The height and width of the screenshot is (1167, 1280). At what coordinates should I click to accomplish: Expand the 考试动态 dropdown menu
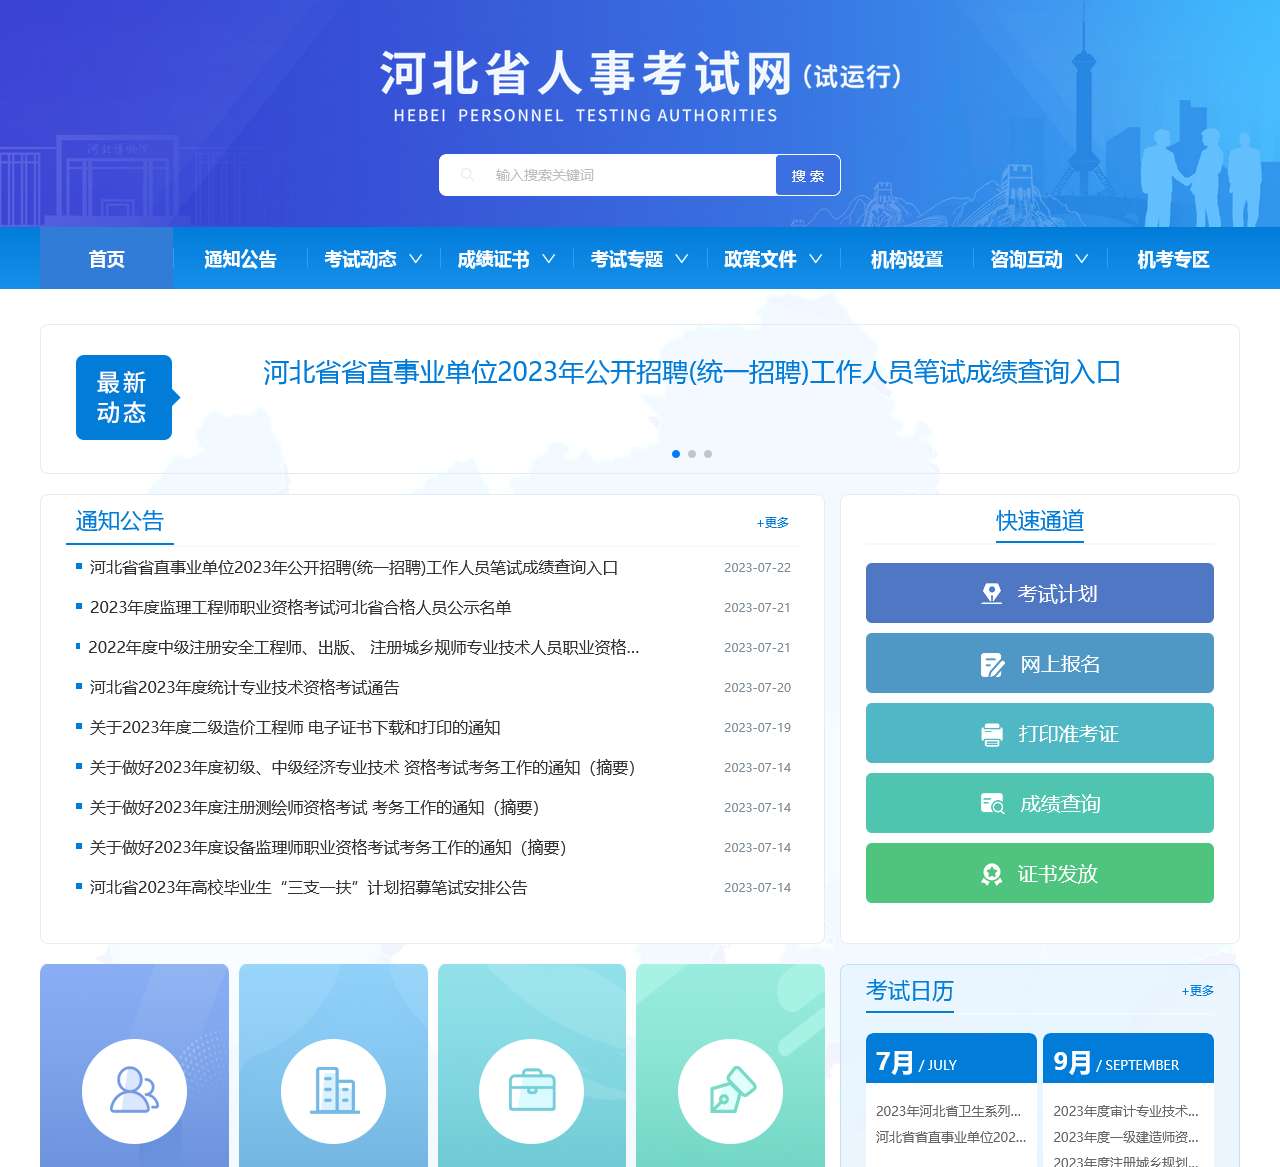[x=418, y=259]
